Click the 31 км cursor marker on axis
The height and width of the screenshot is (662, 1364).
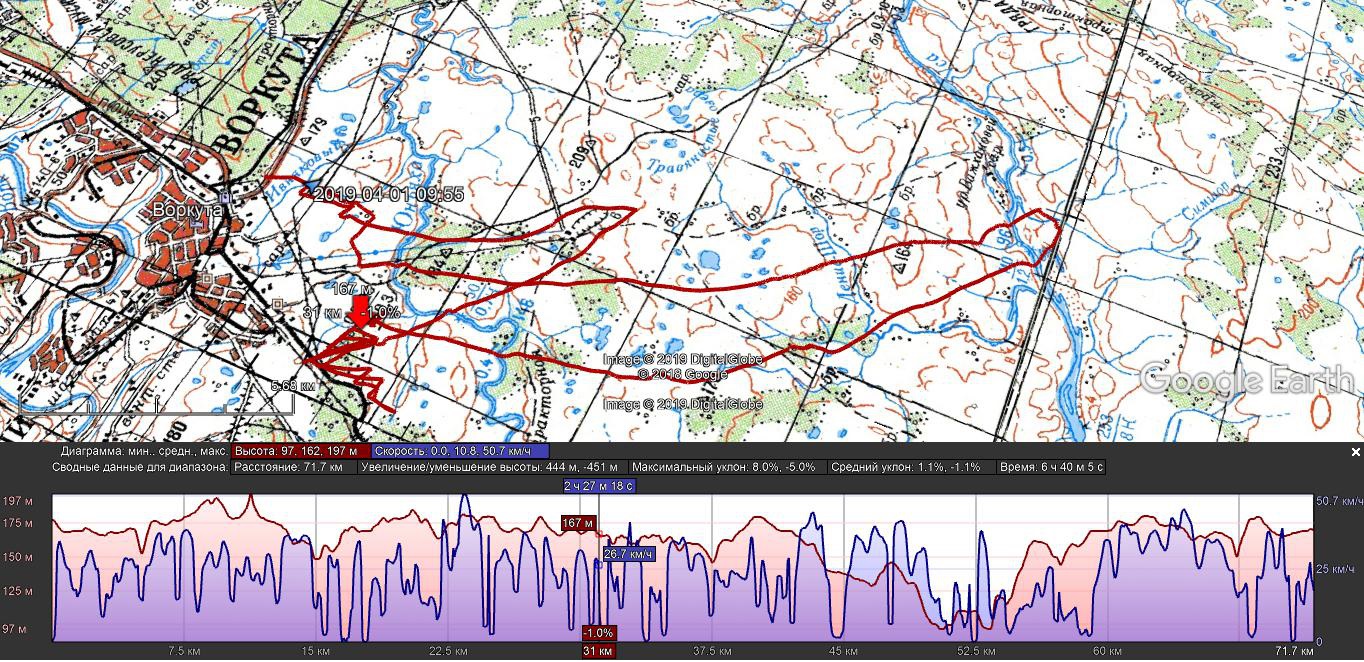[598, 651]
